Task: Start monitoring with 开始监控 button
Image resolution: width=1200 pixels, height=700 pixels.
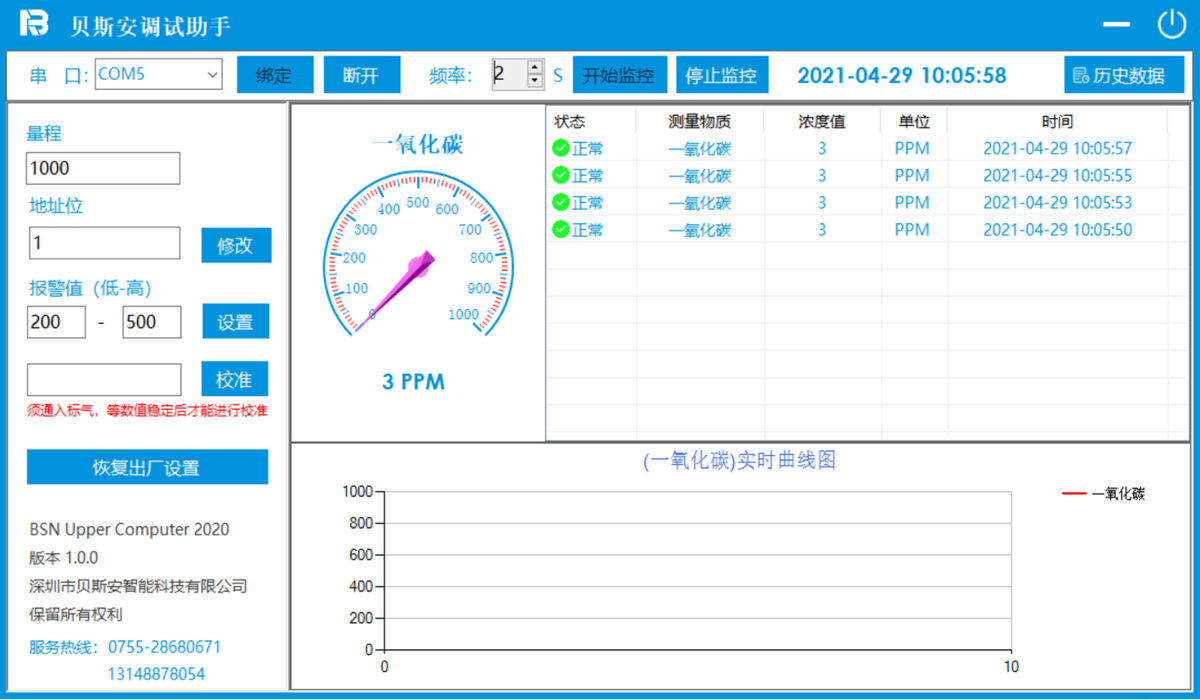Action: 619,75
